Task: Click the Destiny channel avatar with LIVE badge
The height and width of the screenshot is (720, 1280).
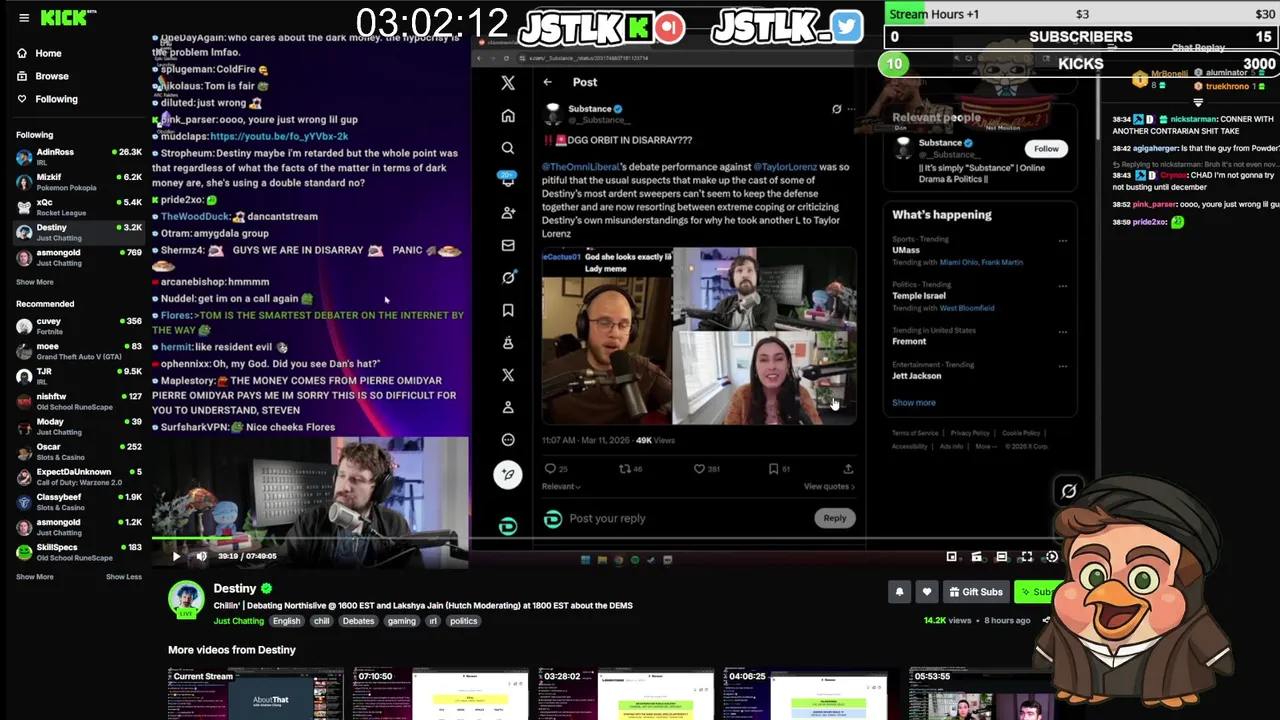Action: coord(186,599)
